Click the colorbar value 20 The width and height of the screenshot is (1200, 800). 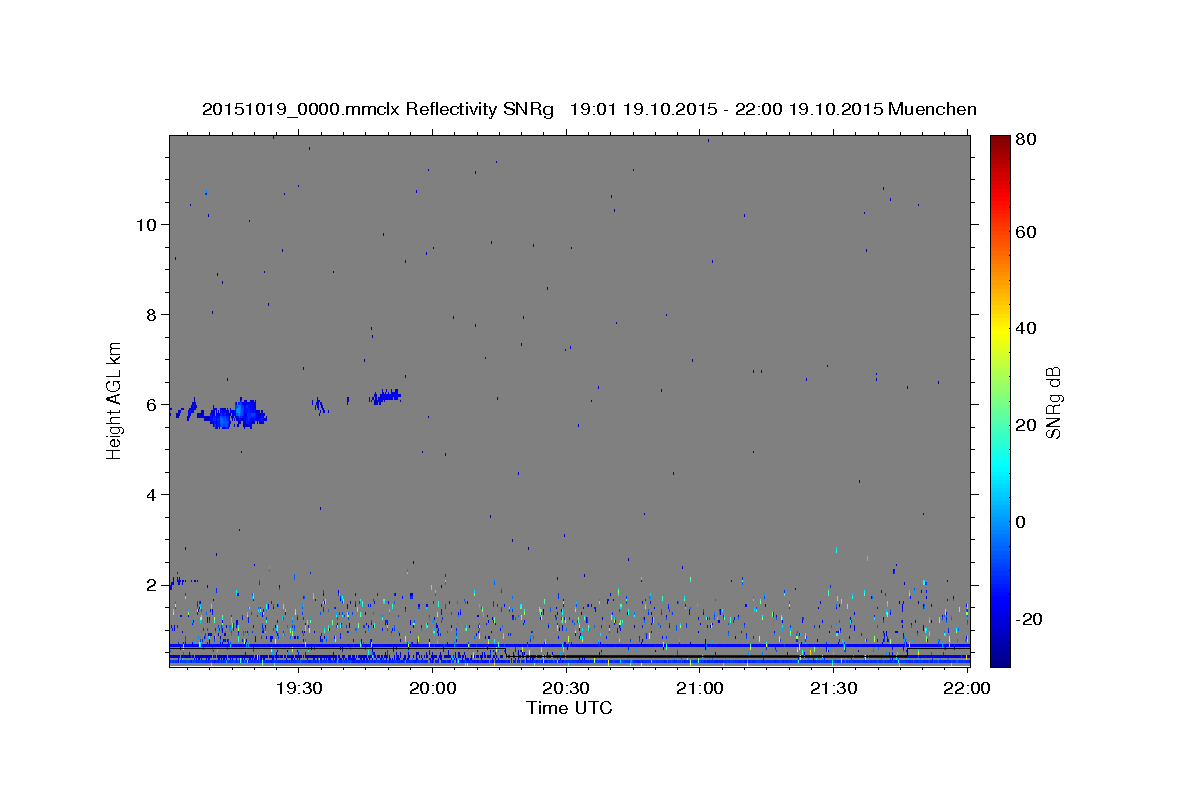pos(1026,425)
